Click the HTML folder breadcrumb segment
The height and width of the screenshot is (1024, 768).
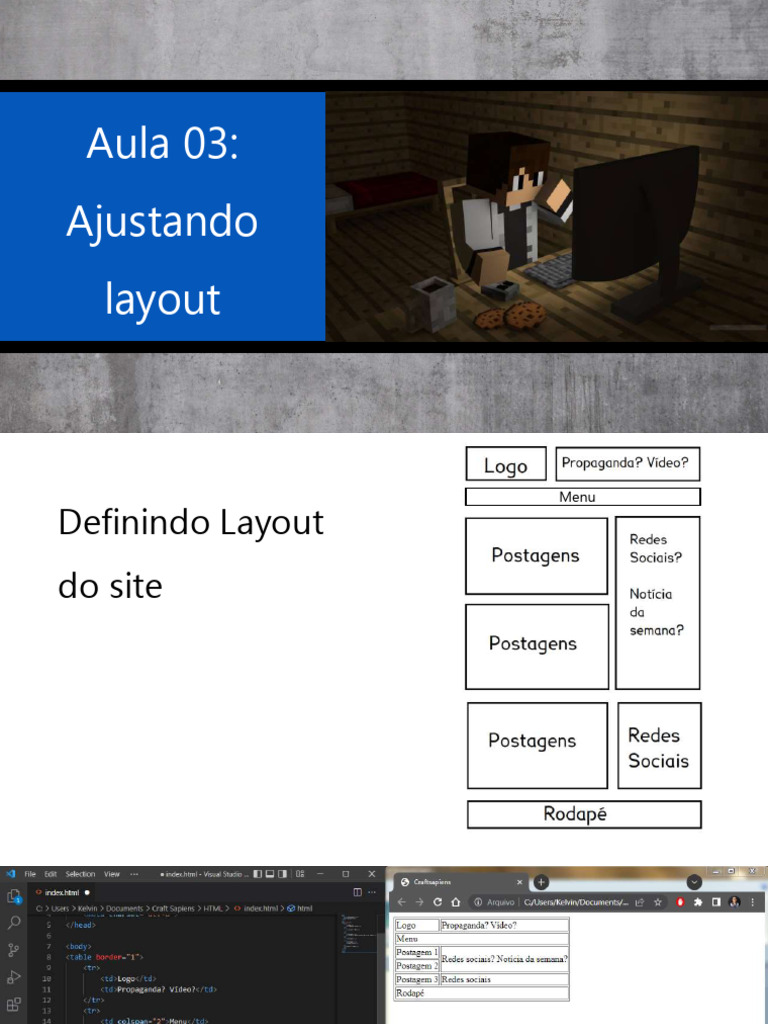pos(213,908)
